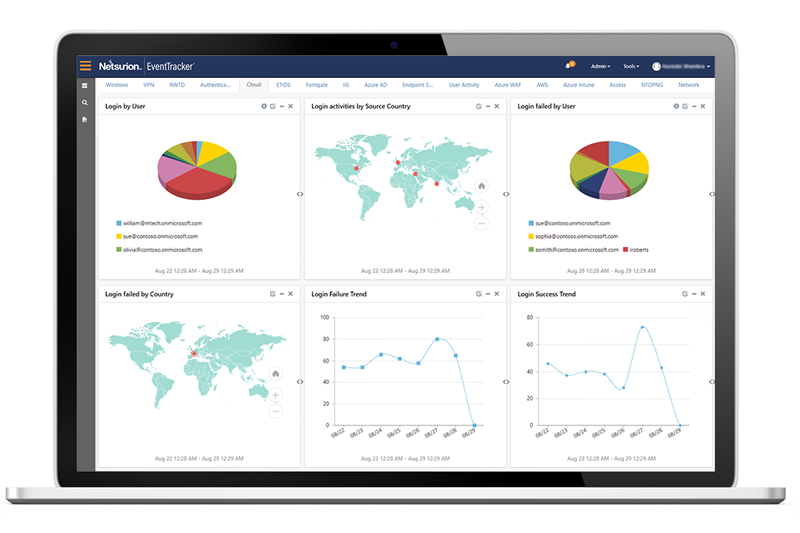The width and height of the screenshot is (800, 533).
Task: Zoom in on Login failed by Country map
Action: pos(276,395)
